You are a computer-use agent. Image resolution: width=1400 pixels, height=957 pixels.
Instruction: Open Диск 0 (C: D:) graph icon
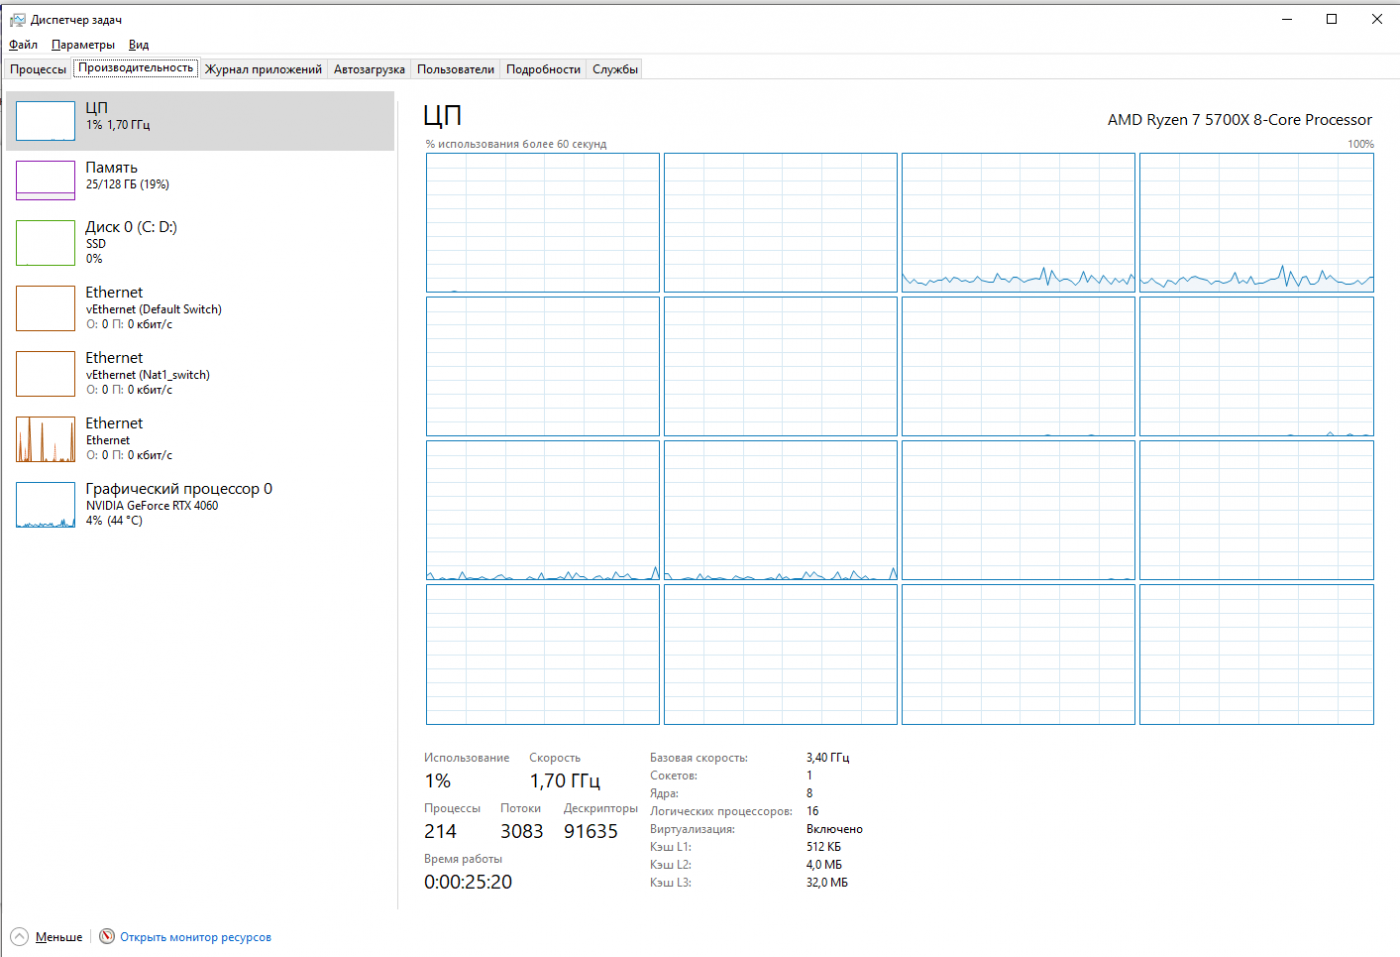45,243
